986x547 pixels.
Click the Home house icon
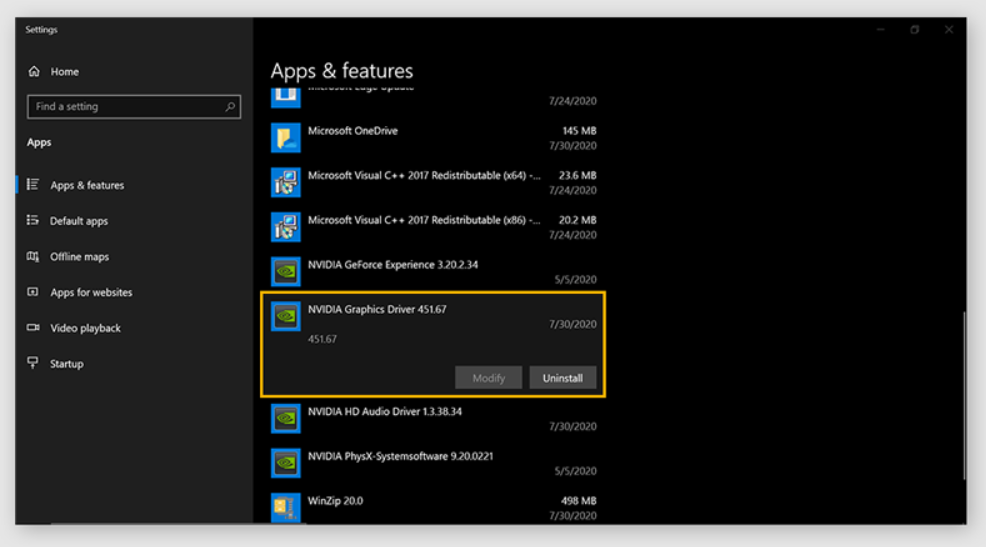(x=34, y=72)
